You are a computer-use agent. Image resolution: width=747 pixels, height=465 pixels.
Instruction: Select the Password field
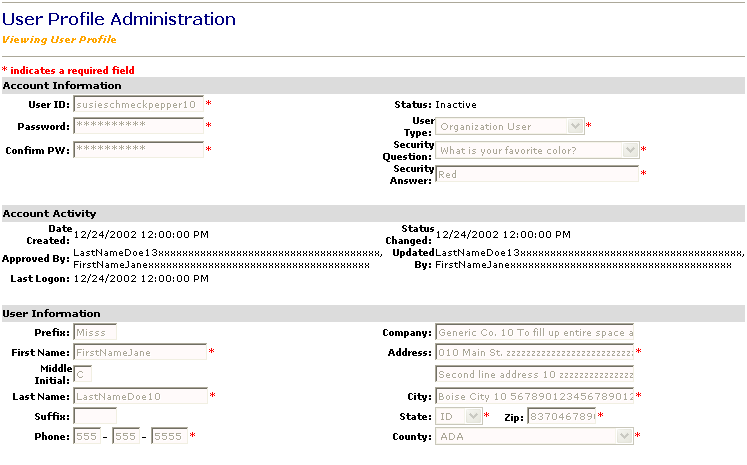[x=138, y=126]
